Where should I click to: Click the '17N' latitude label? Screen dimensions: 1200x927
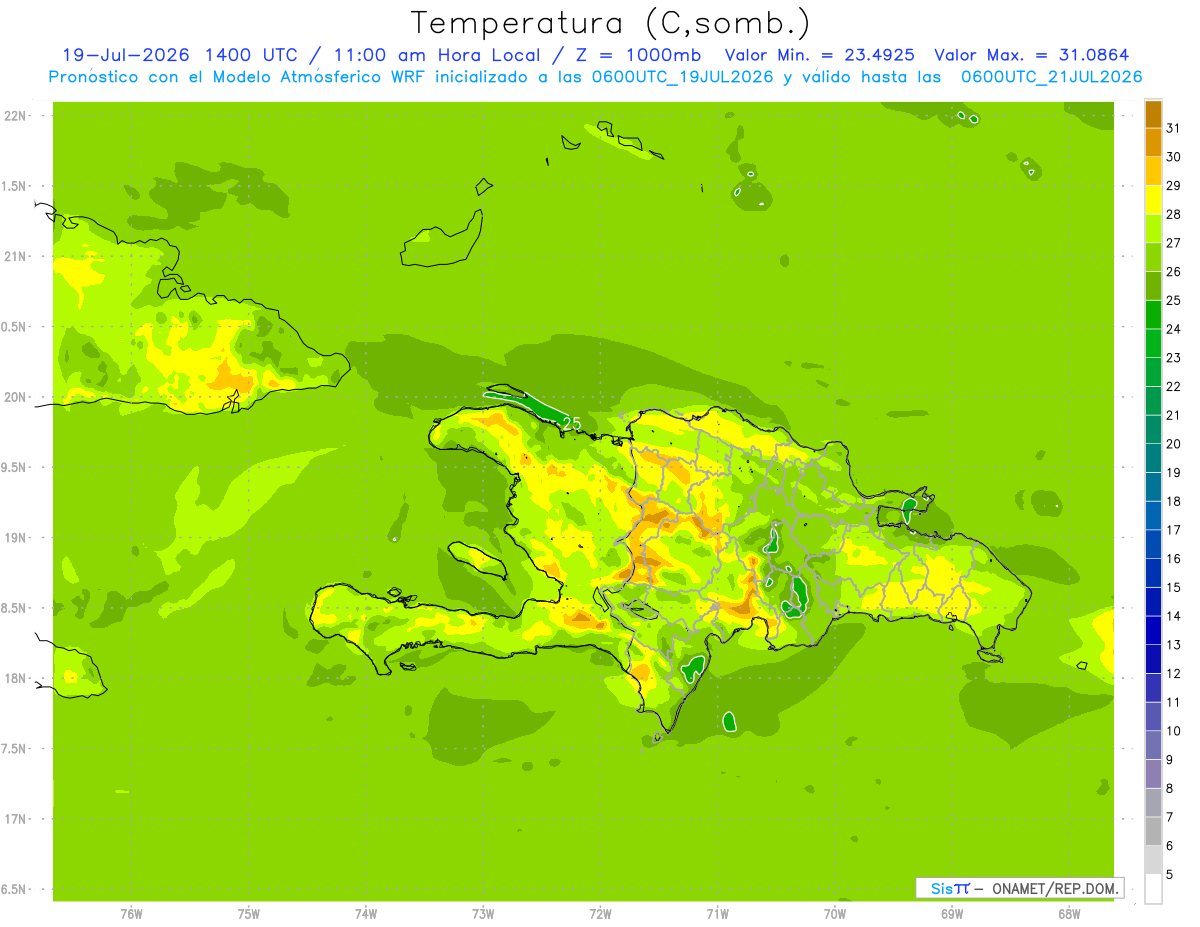pos(15,819)
